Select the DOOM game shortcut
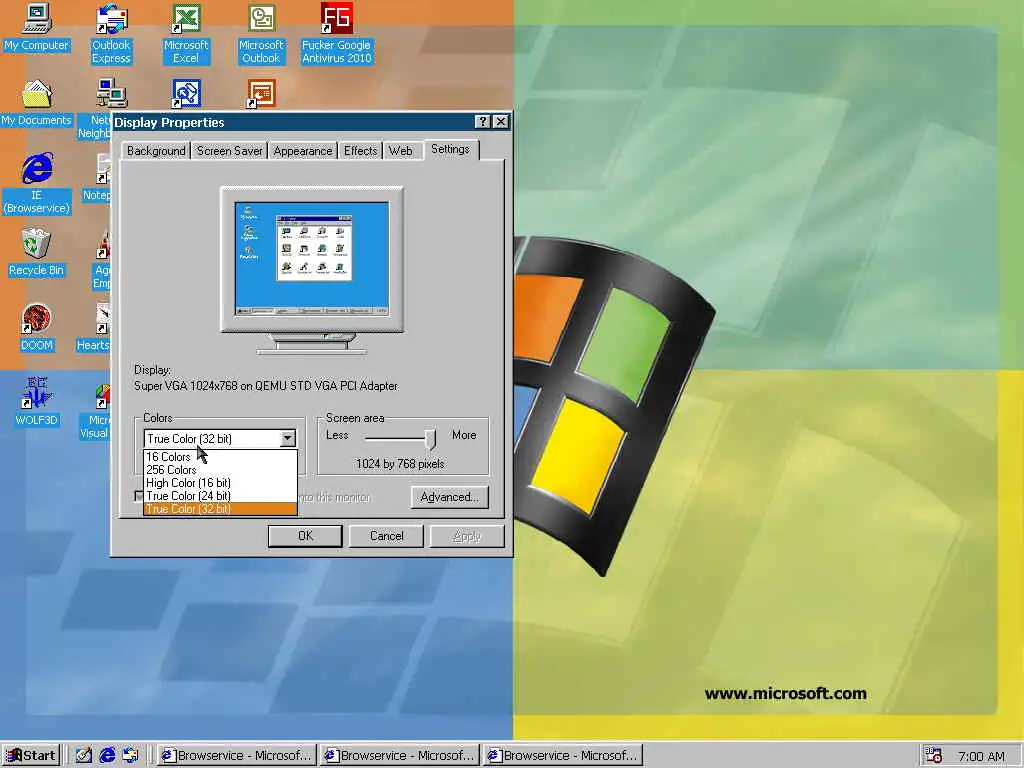The image size is (1024, 768). coord(37,327)
